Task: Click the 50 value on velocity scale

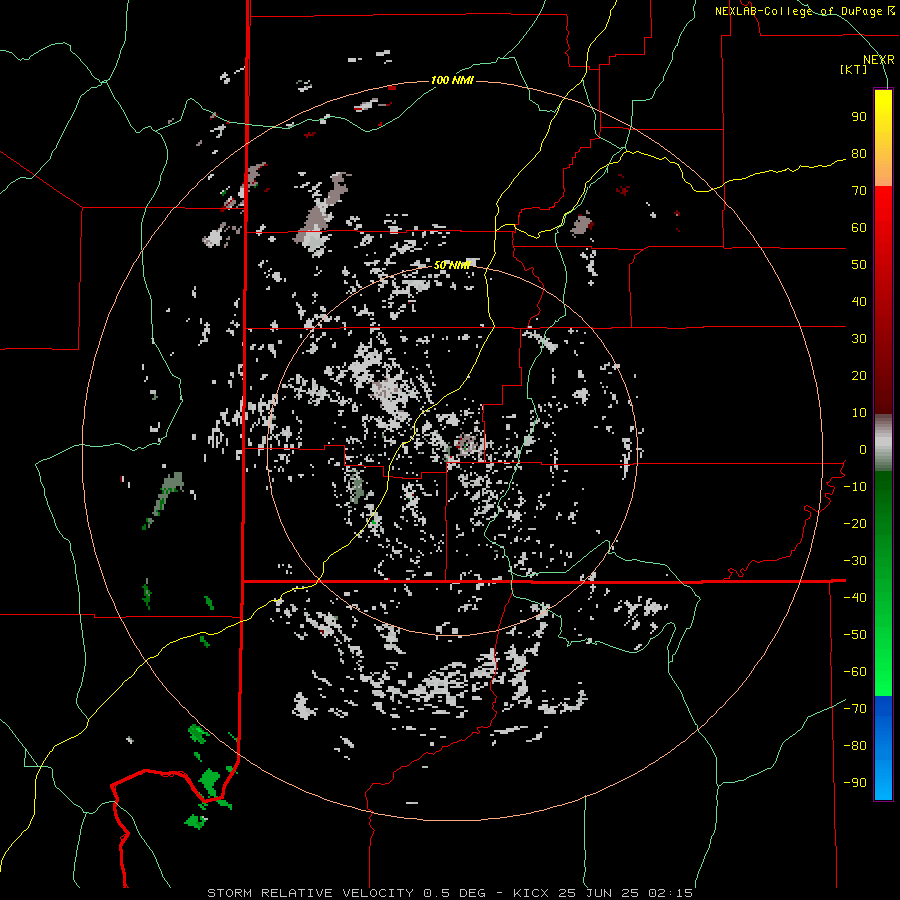Action: (x=859, y=265)
